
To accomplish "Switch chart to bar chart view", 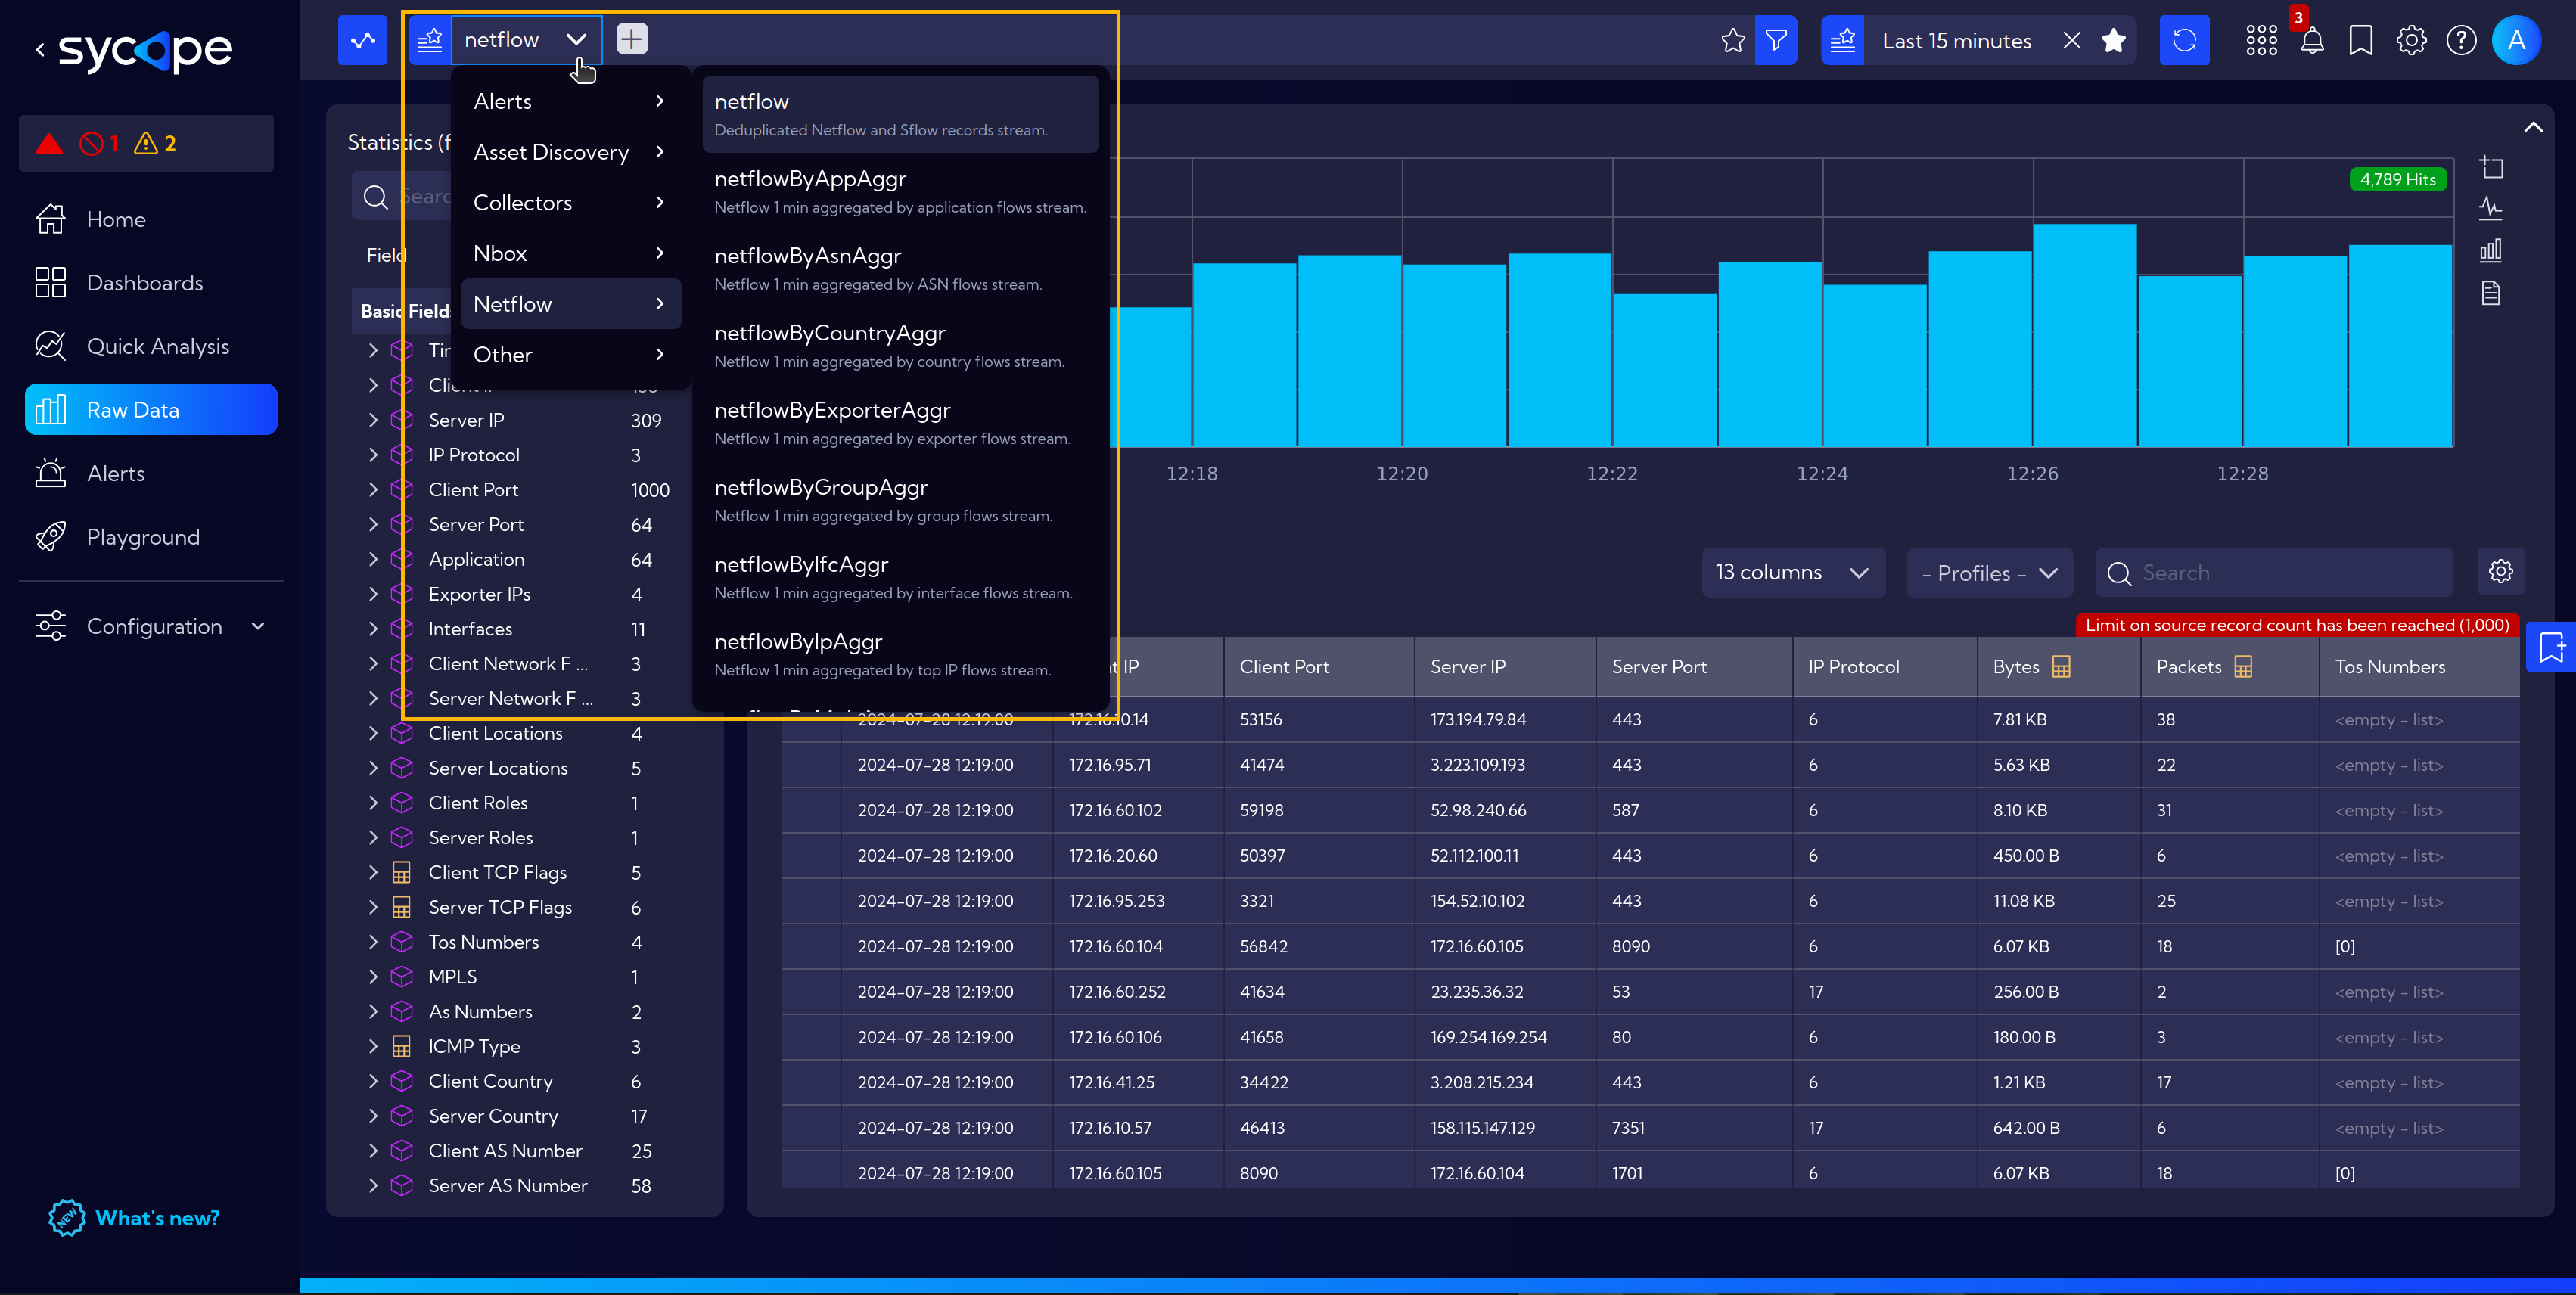I will (x=2491, y=250).
